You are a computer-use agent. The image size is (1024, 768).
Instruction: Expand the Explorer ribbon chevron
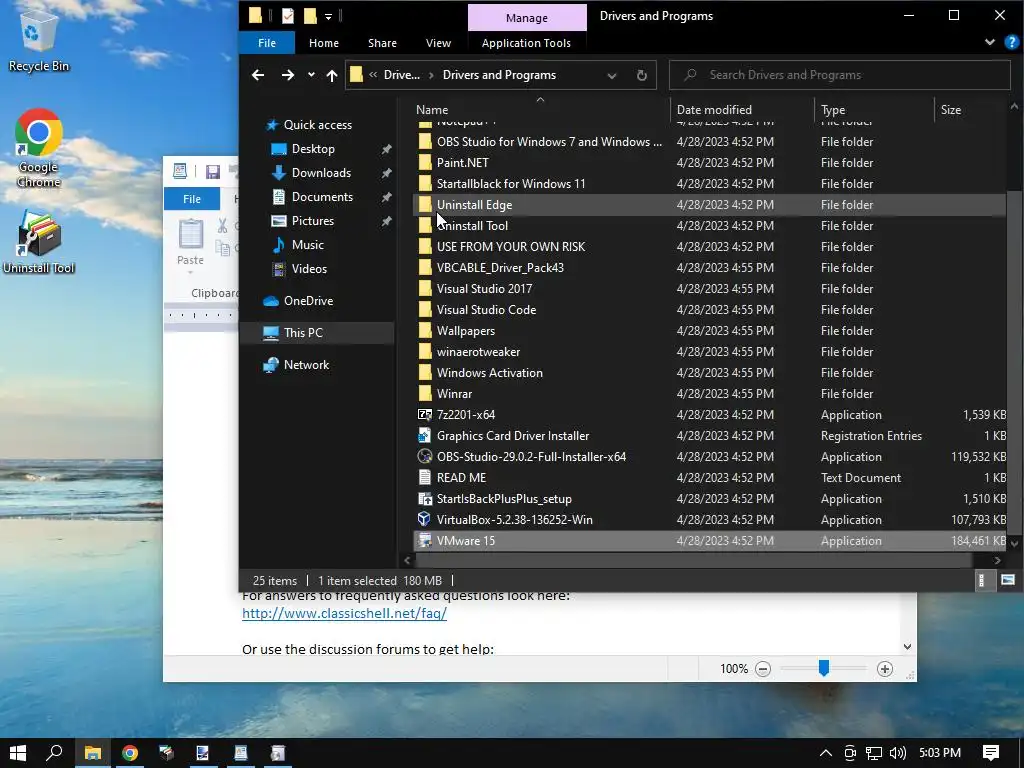pos(990,42)
